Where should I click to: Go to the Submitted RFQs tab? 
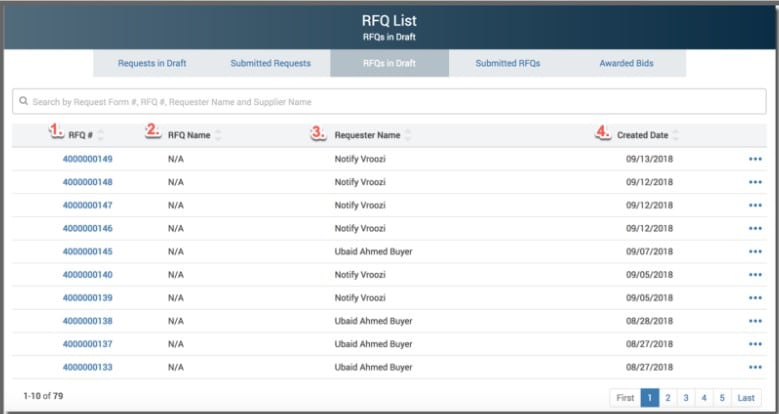click(507, 63)
